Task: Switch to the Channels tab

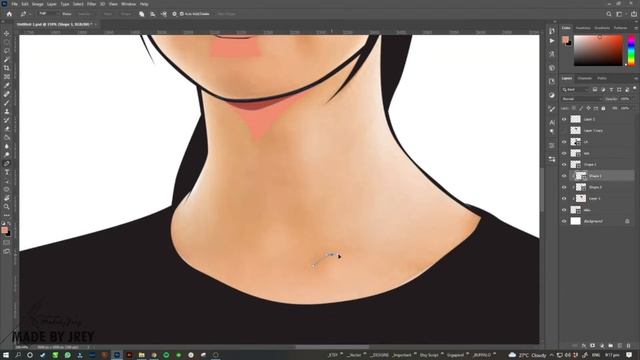Action: (x=584, y=78)
